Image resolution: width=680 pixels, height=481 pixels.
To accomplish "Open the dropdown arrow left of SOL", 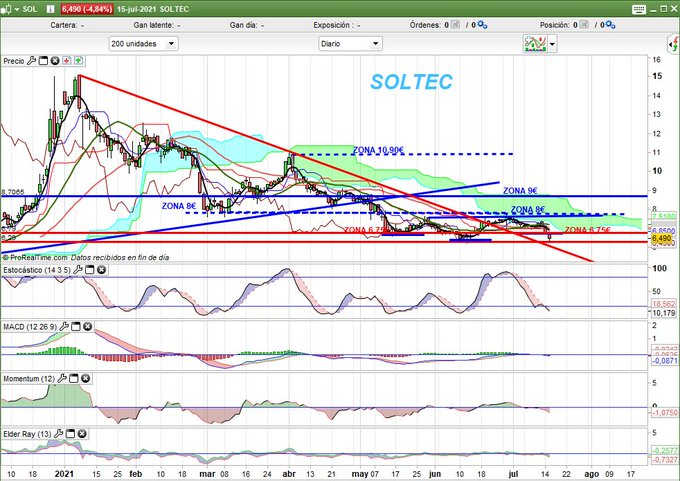I will tap(17, 9).
